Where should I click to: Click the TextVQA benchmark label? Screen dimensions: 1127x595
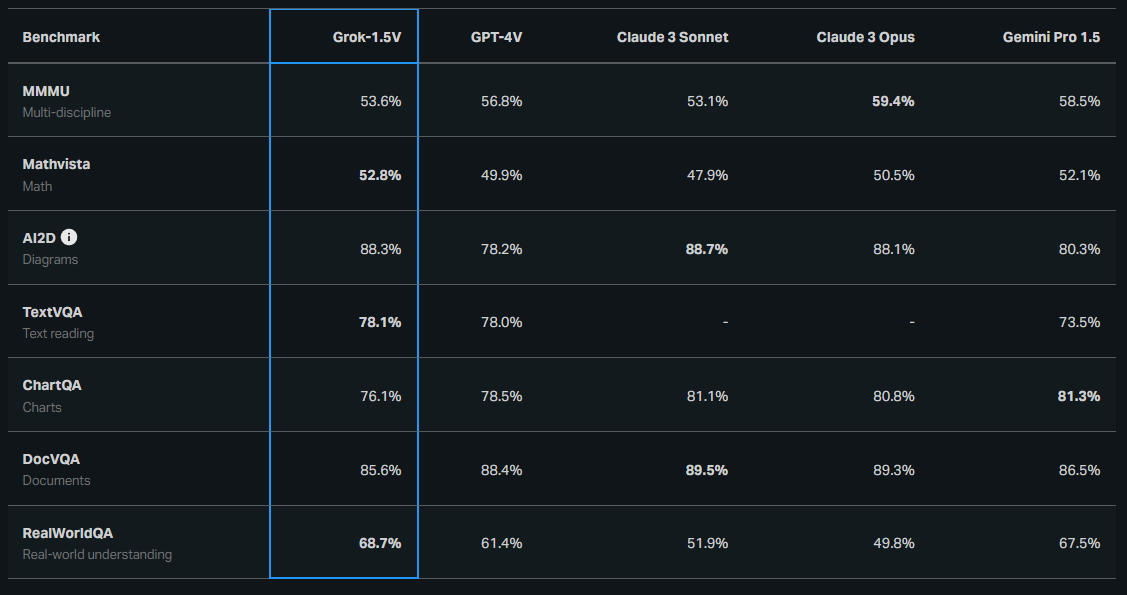tap(52, 312)
